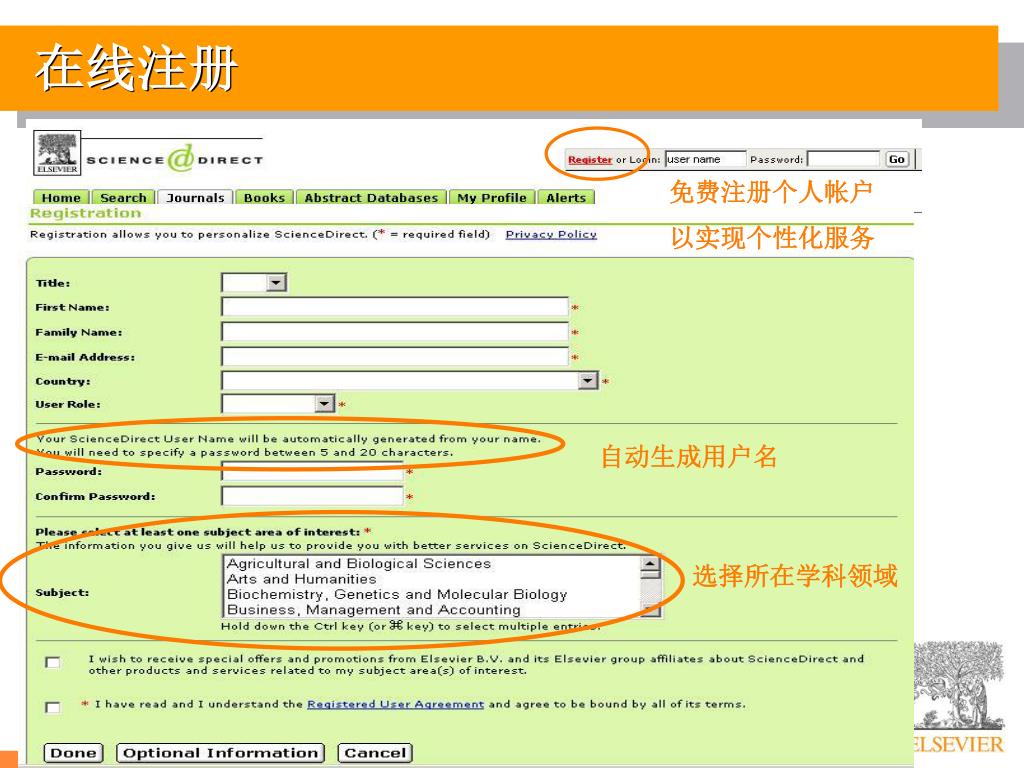The width and height of the screenshot is (1024, 768).
Task: Check the special offers and promotions checkbox
Action: point(53,662)
